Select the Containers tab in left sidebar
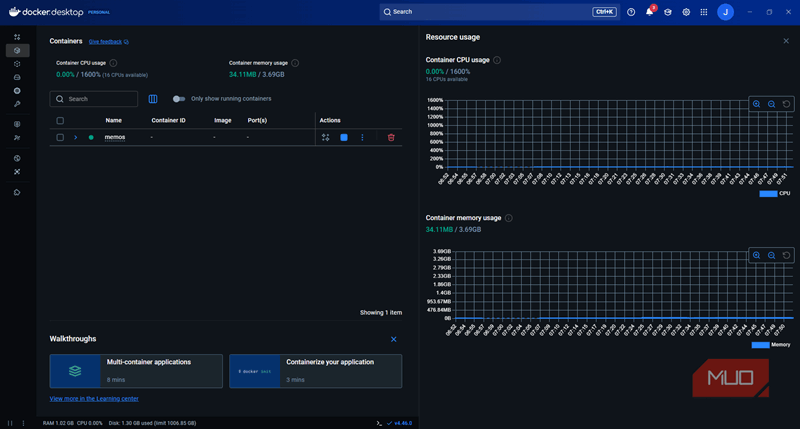The width and height of the screenshot is (800, 429). (17, 50)
